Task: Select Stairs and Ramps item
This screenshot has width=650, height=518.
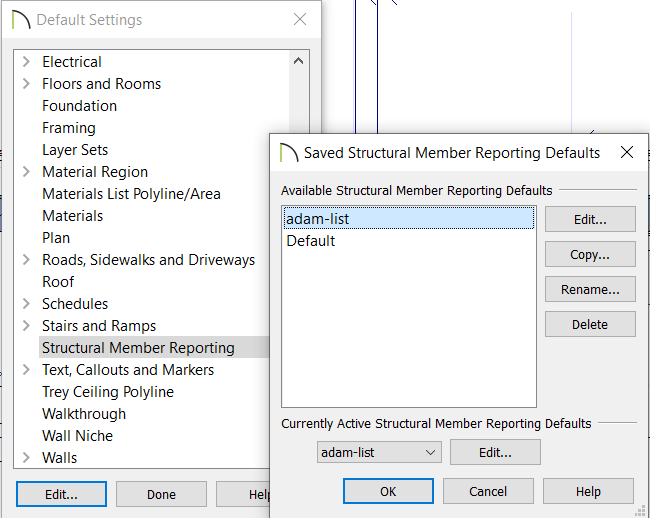Action: tap(99, 326)
